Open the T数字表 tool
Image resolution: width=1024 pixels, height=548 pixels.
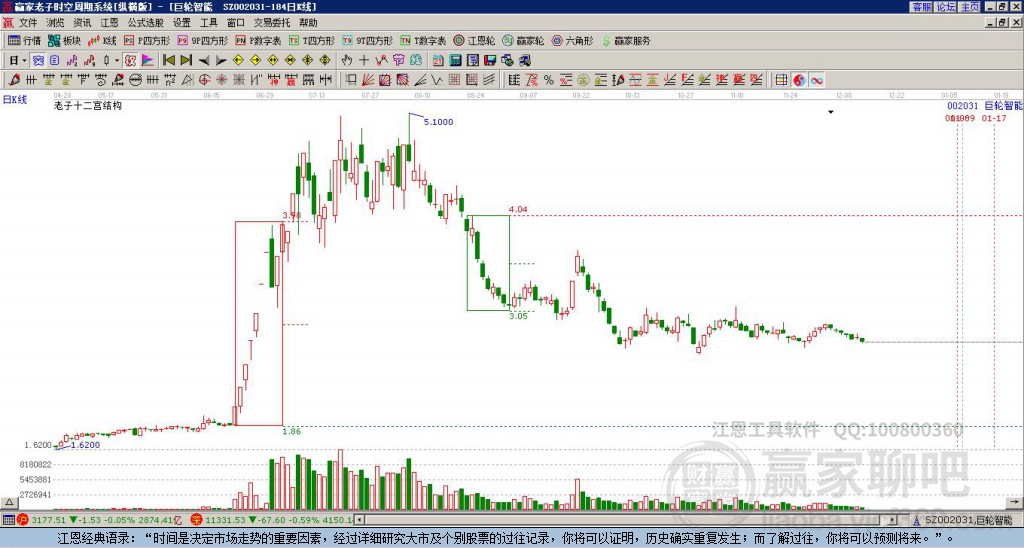coord(423,40)
